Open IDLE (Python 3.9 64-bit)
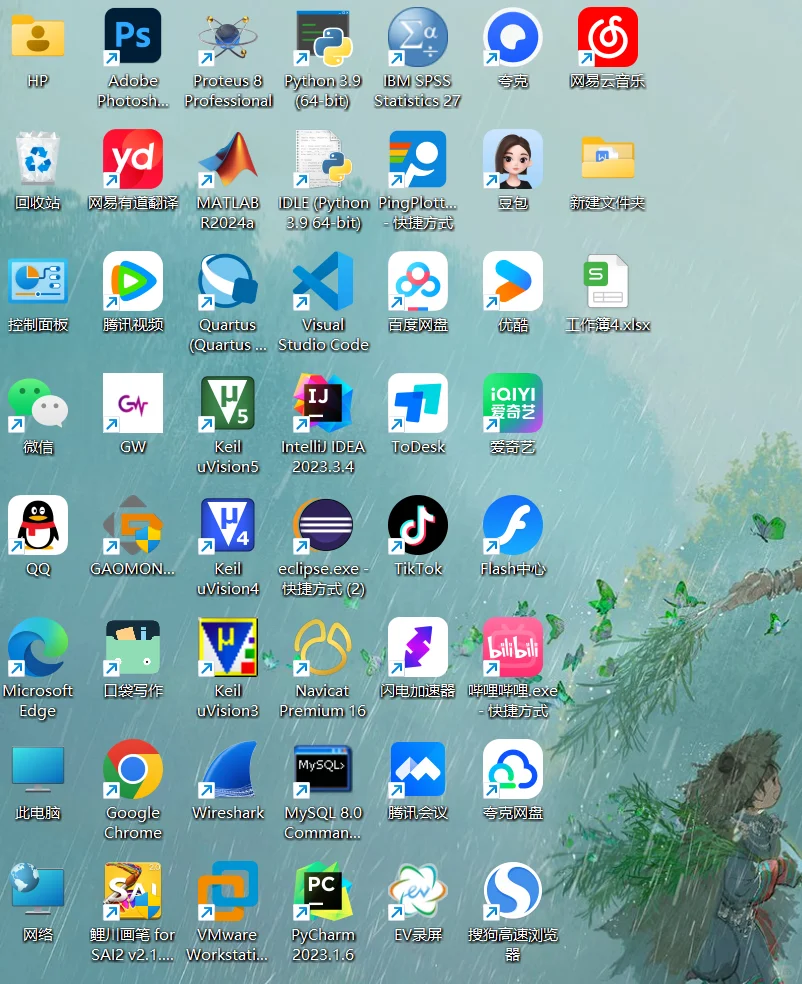This screenshot has height=984, width=802. pos(323,159)
